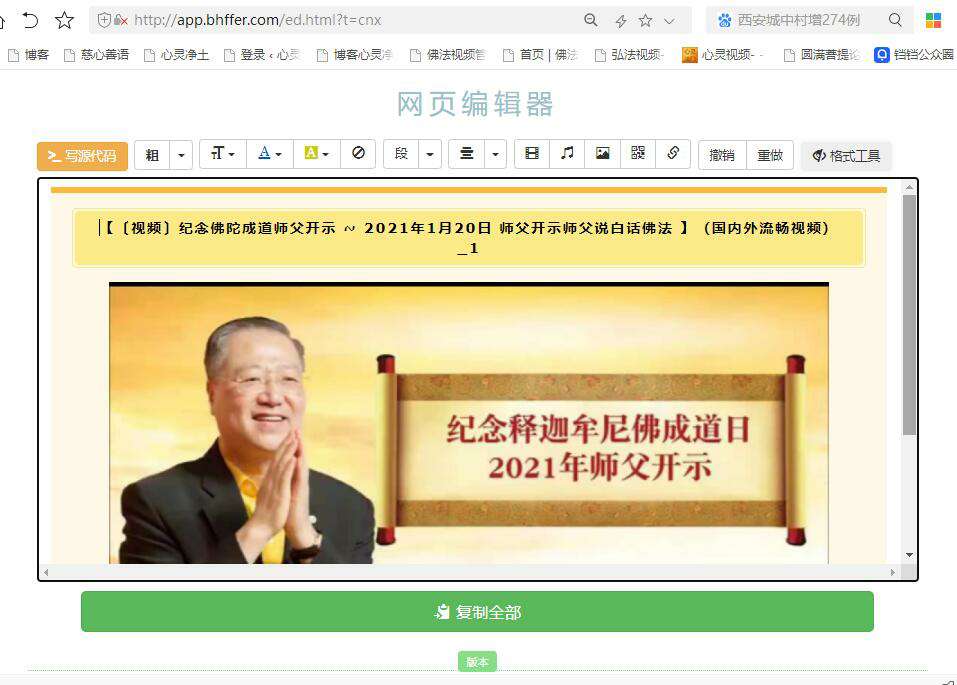Expand the alignment dropdown arrow
The height and width of the screenshot is (685, 957).
[x=495, y=153]
